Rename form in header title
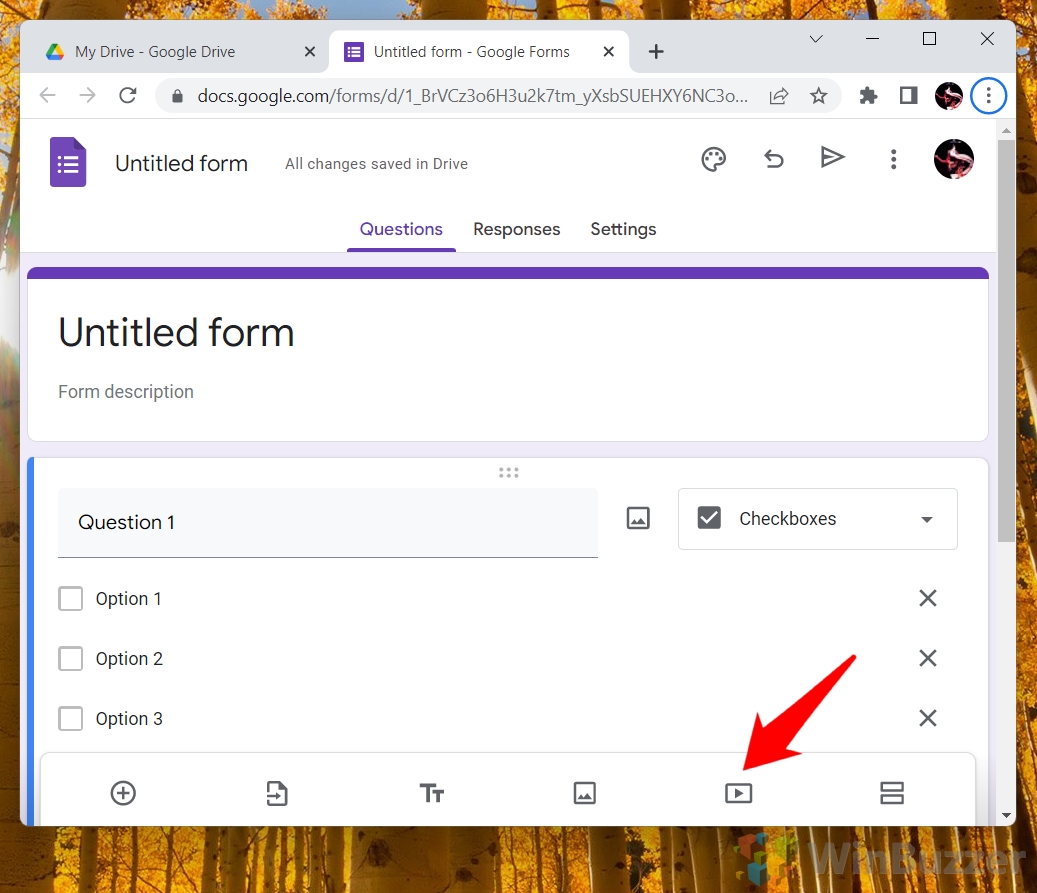The height and width of the screenshot is (893, 1037). [181, 163]
